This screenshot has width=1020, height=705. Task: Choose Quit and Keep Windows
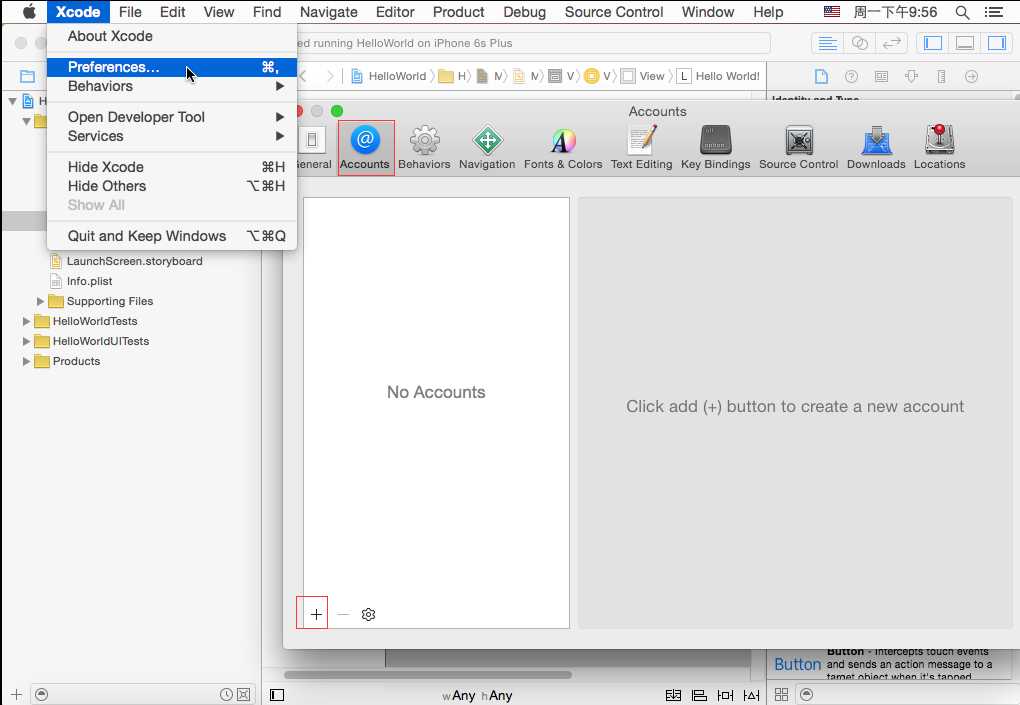pos(172,236)
